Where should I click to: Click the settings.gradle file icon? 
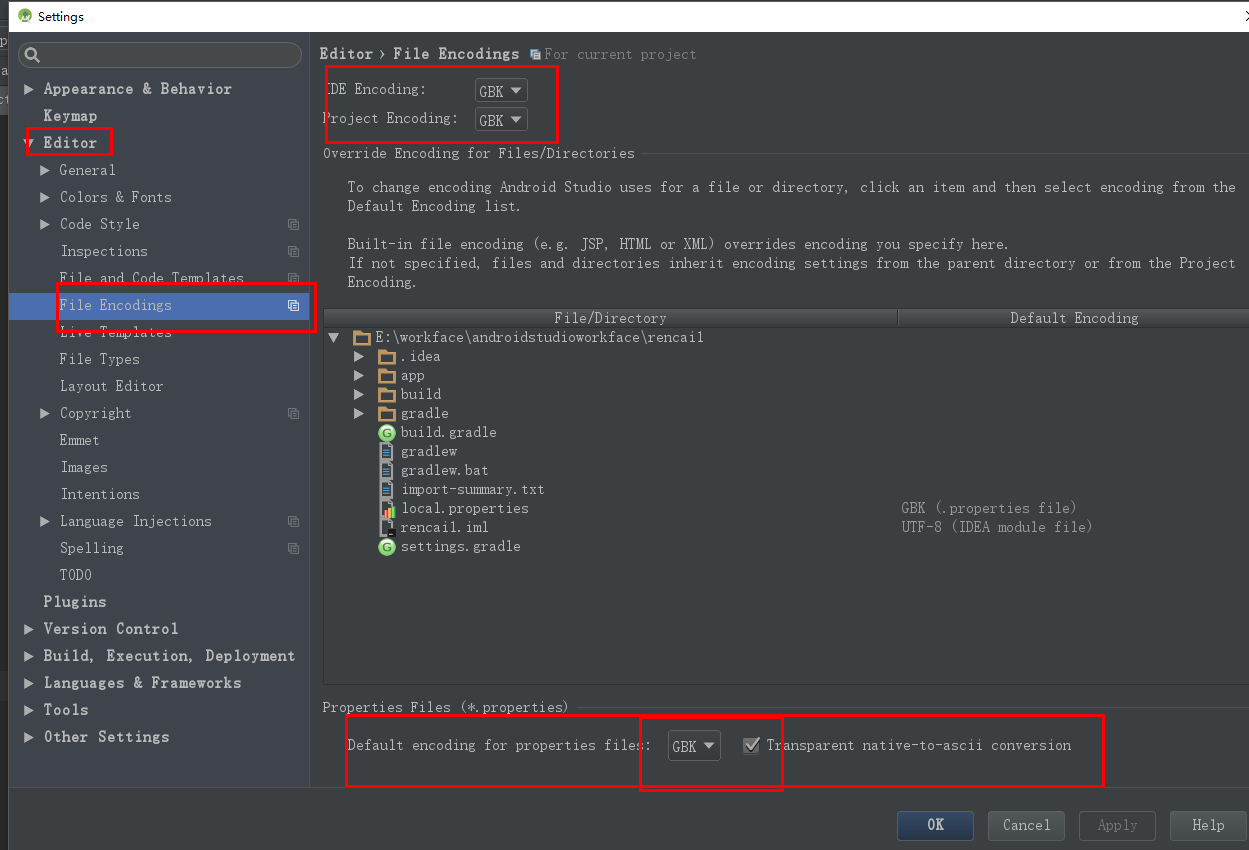click(387, 547)
